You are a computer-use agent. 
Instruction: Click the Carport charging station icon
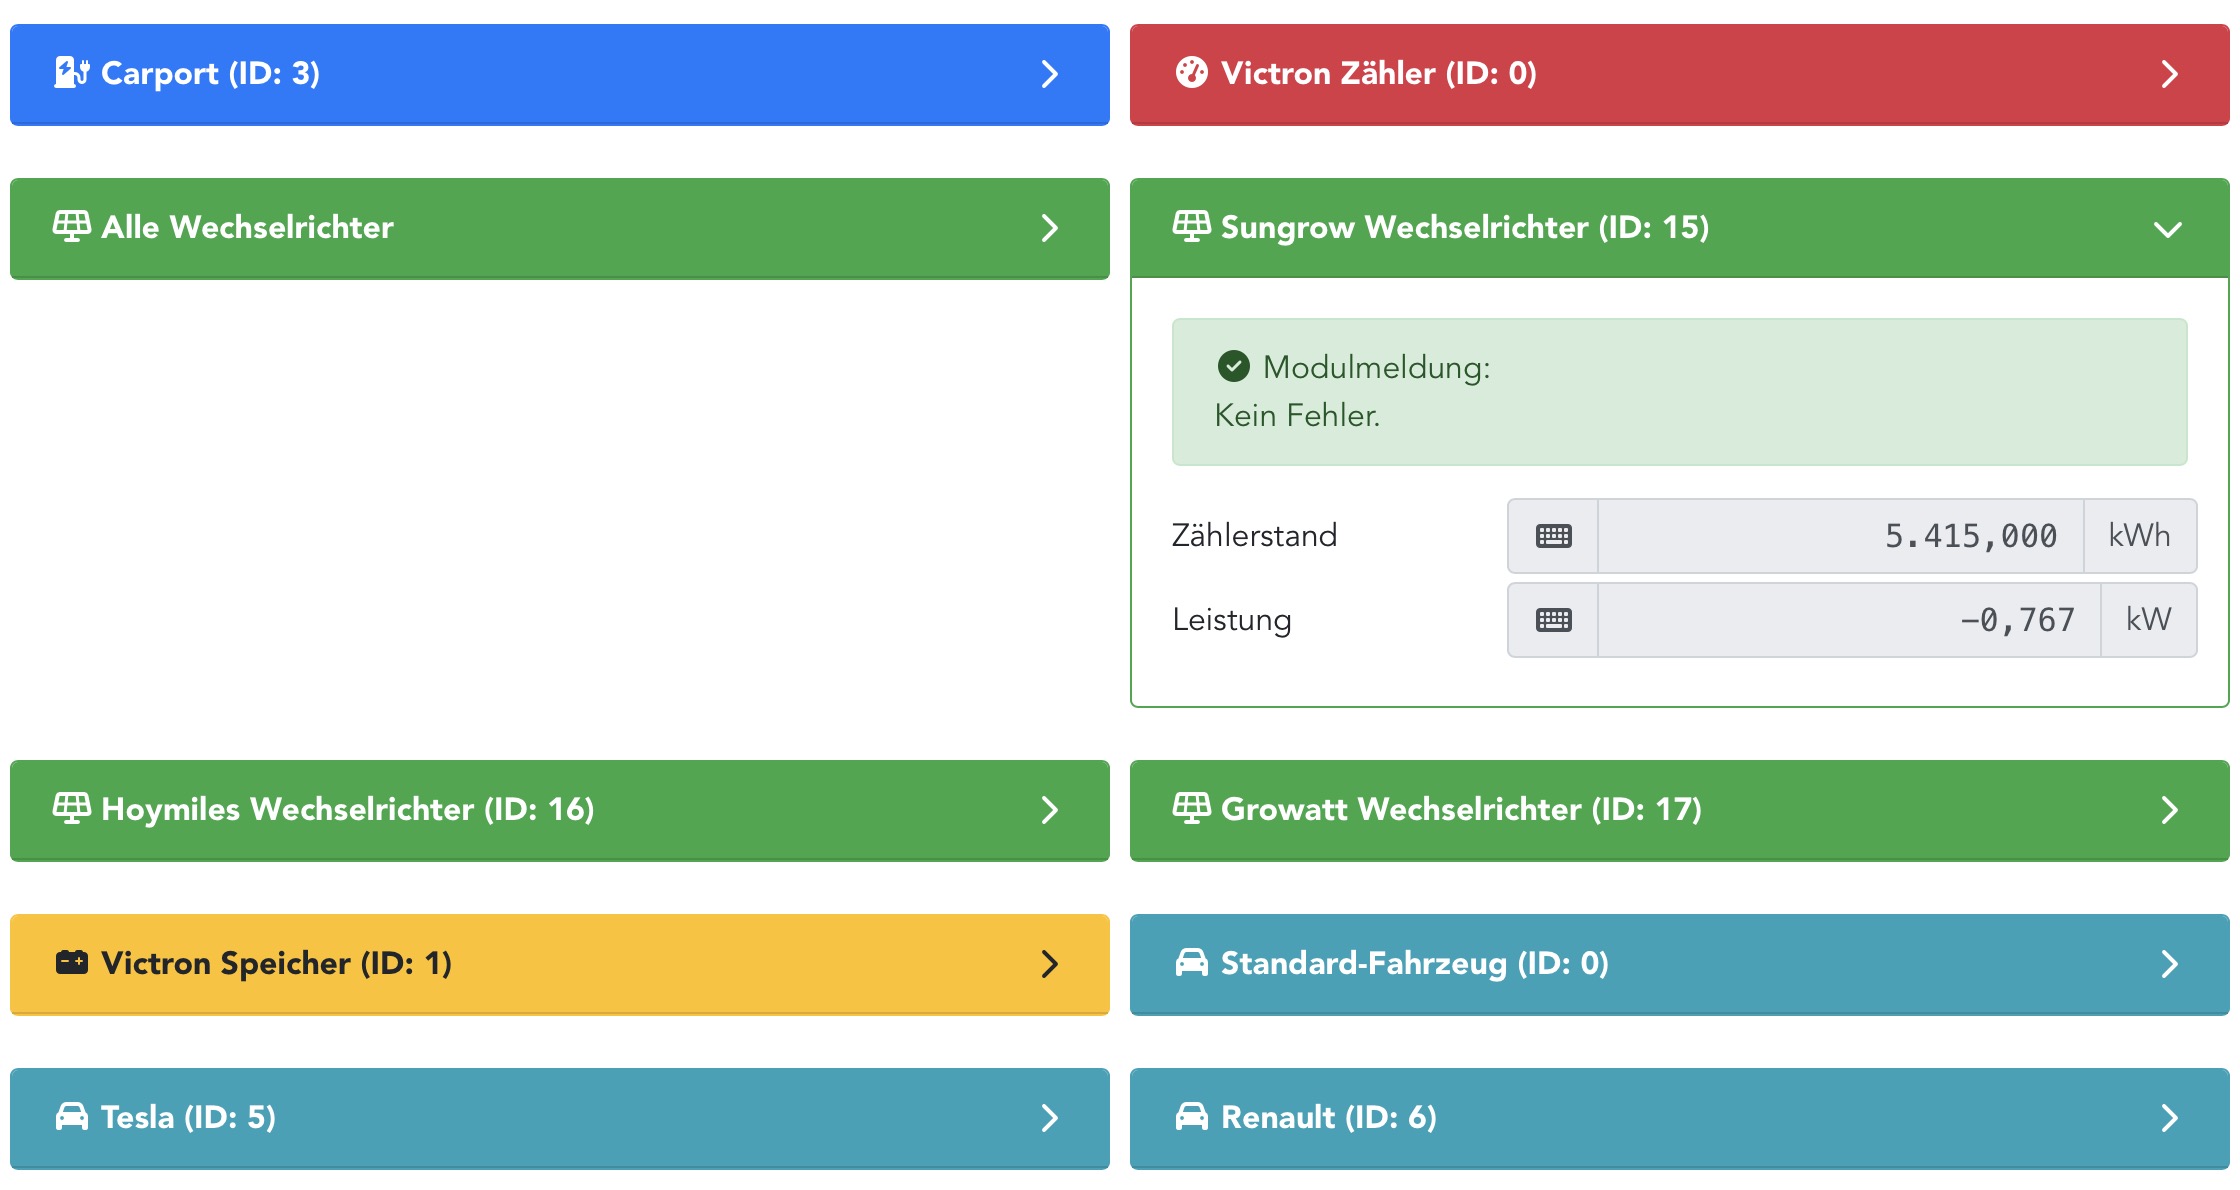pyautogui.click(x=71, y=73)
